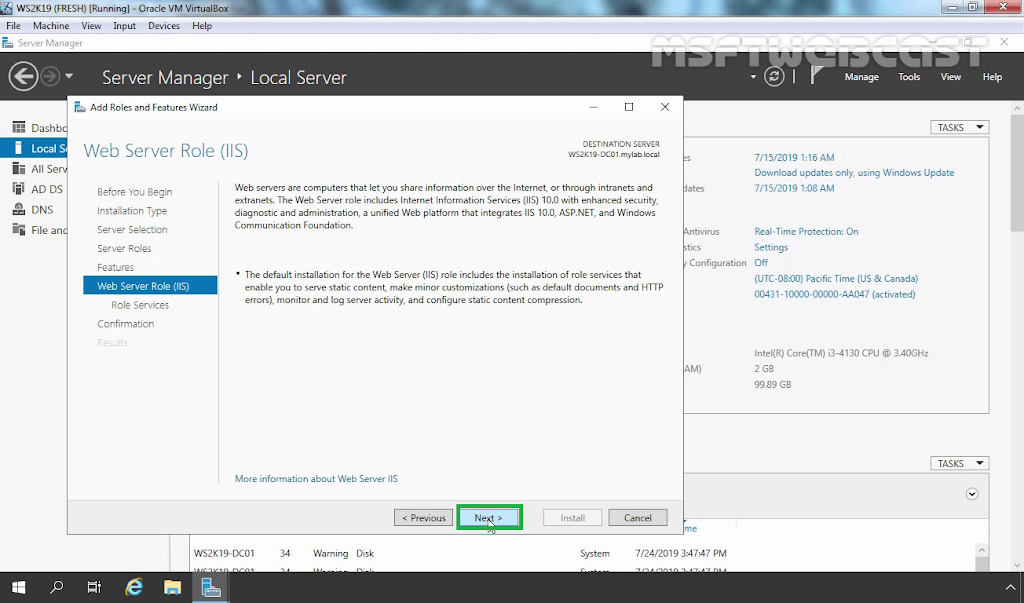Go to Server Selection wizard step
The width and height of the screenshot is (1024, 603).
point(132,229)
